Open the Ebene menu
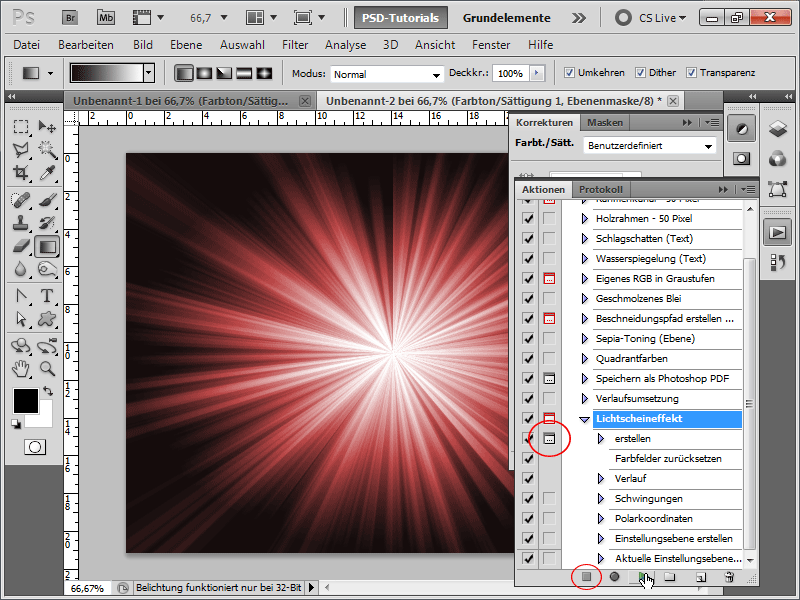 coord(186,45)
